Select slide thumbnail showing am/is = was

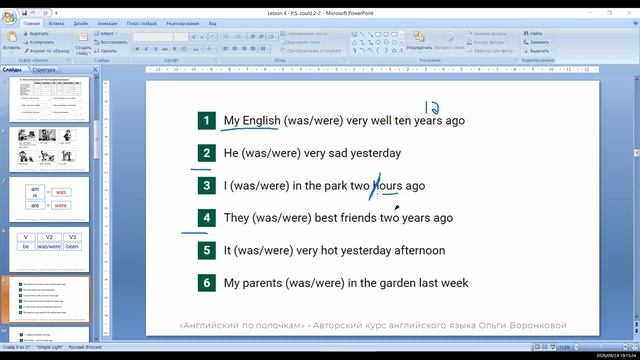point(49,199)
